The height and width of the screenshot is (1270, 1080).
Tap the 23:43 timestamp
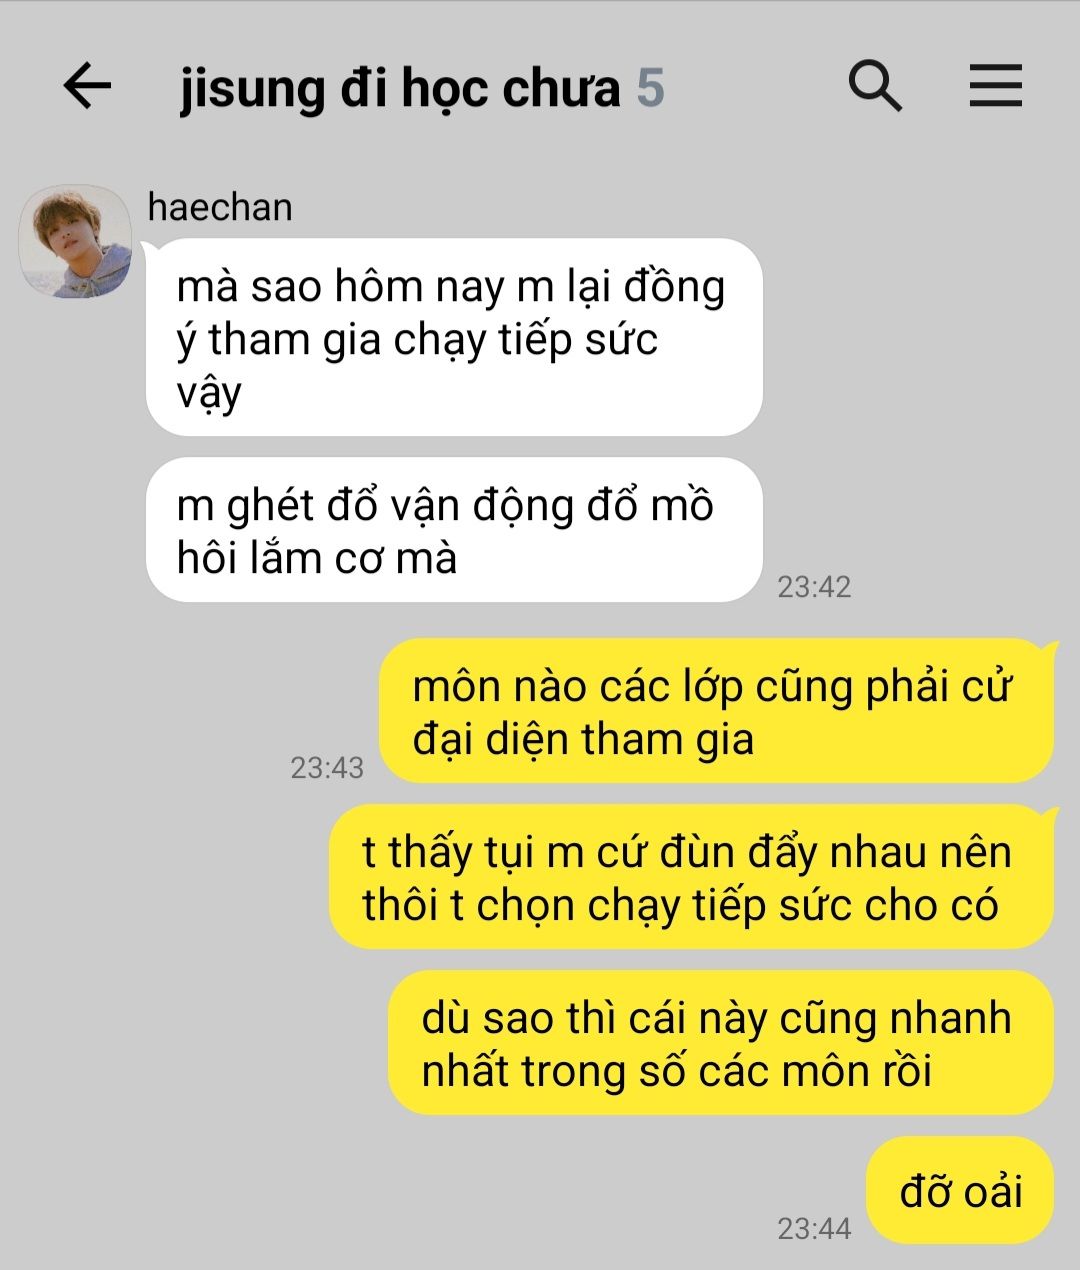coord(327,768)
